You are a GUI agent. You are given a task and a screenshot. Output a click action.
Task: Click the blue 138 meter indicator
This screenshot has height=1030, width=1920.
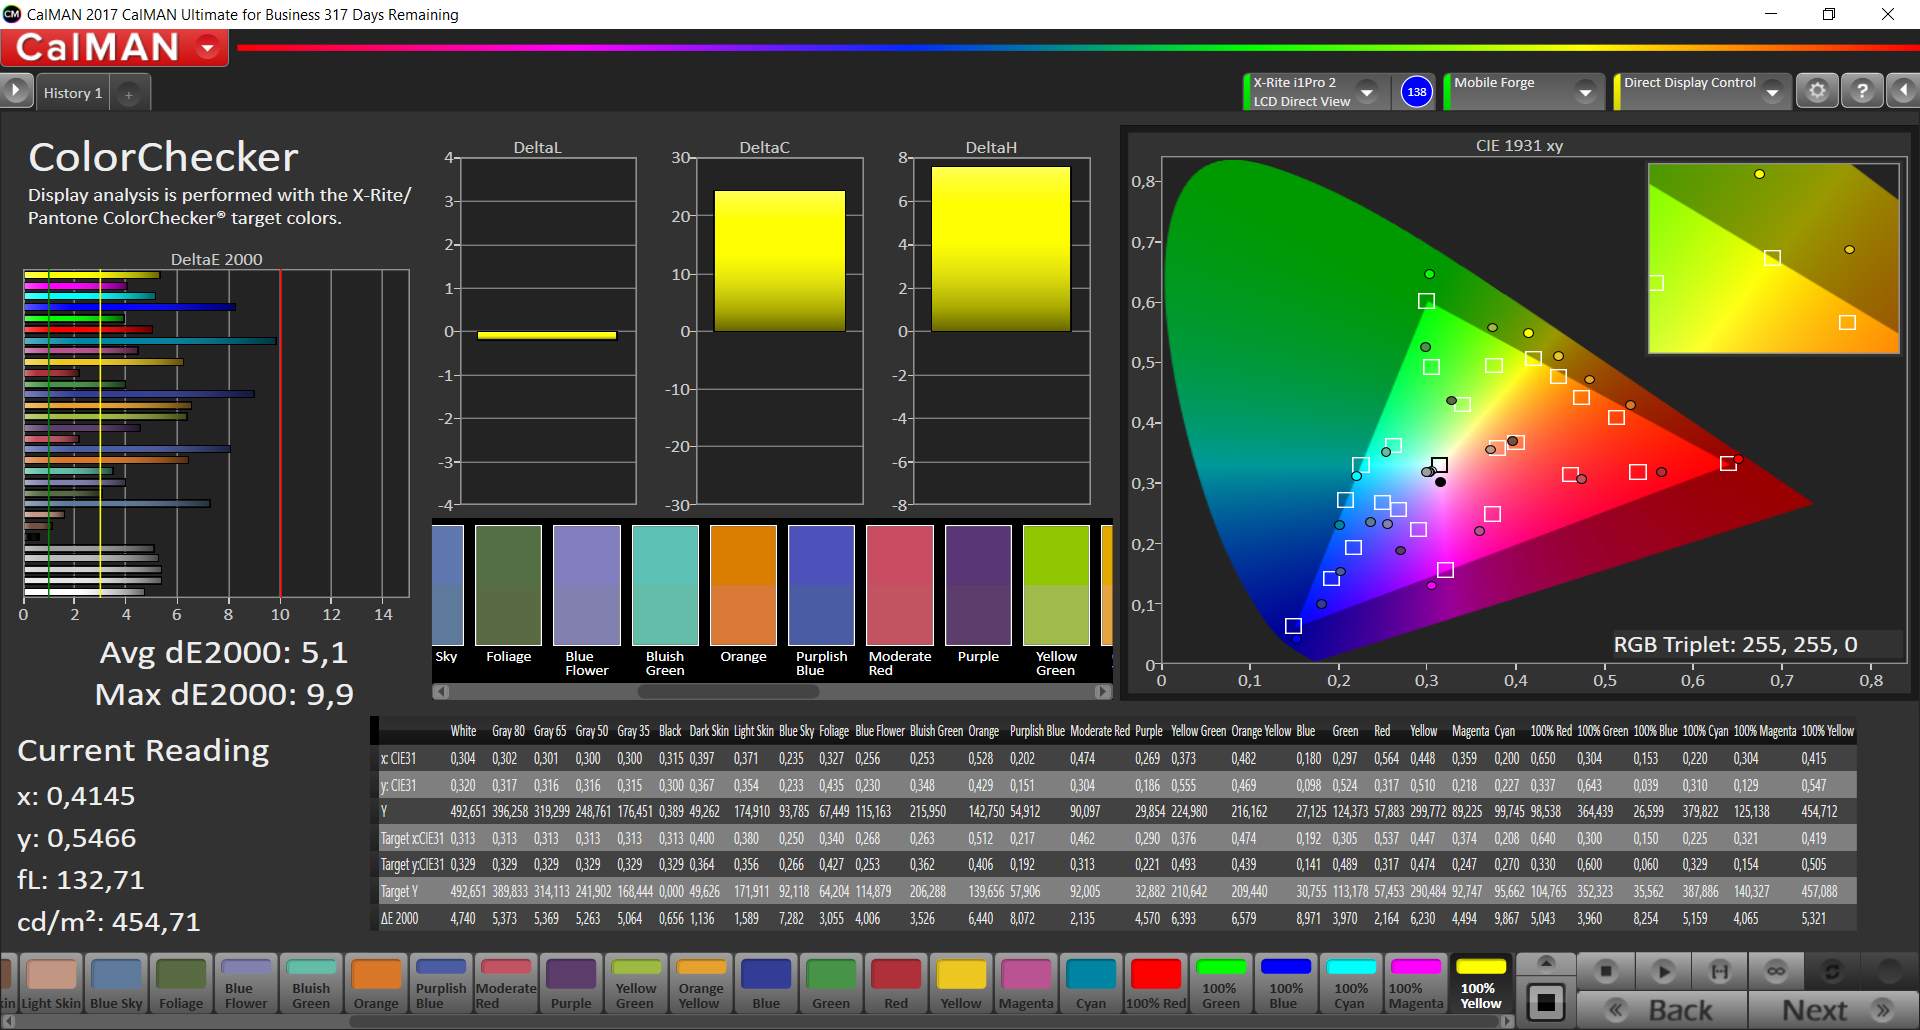pyautogui.click(x=1416, y=92)
